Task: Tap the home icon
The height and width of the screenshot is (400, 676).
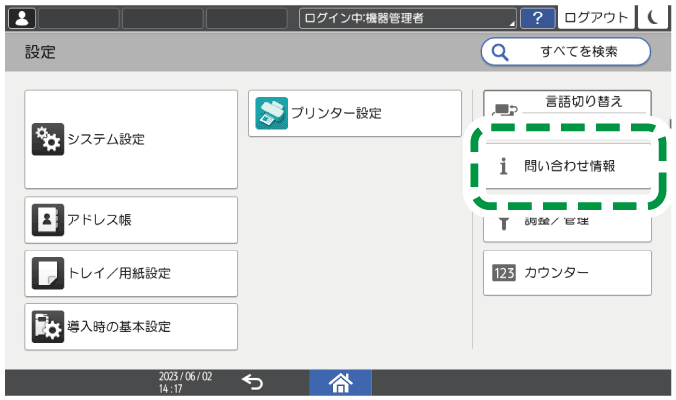Action: click(x=341, y=383)
